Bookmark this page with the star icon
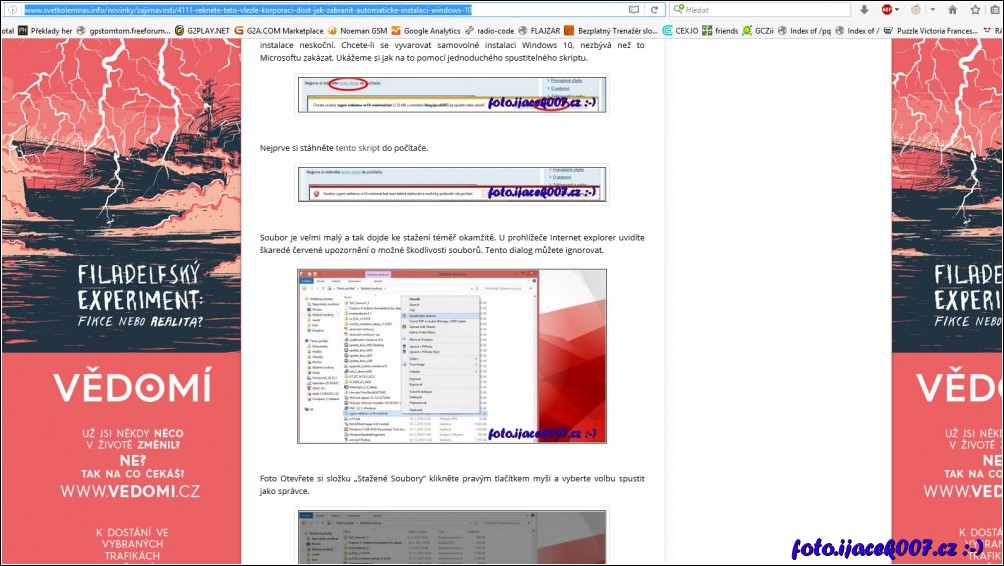Screen dimensions: 1004x566 point(975,10)
